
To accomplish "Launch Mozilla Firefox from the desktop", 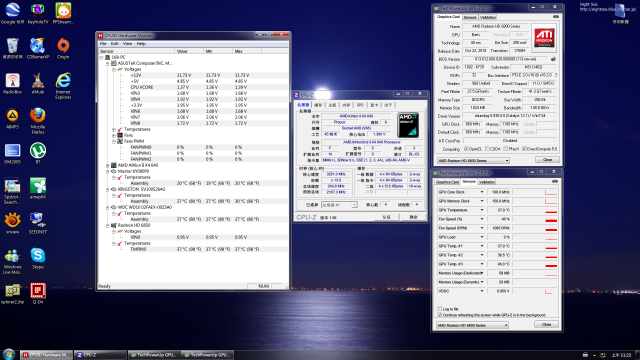I will [38, 121].
